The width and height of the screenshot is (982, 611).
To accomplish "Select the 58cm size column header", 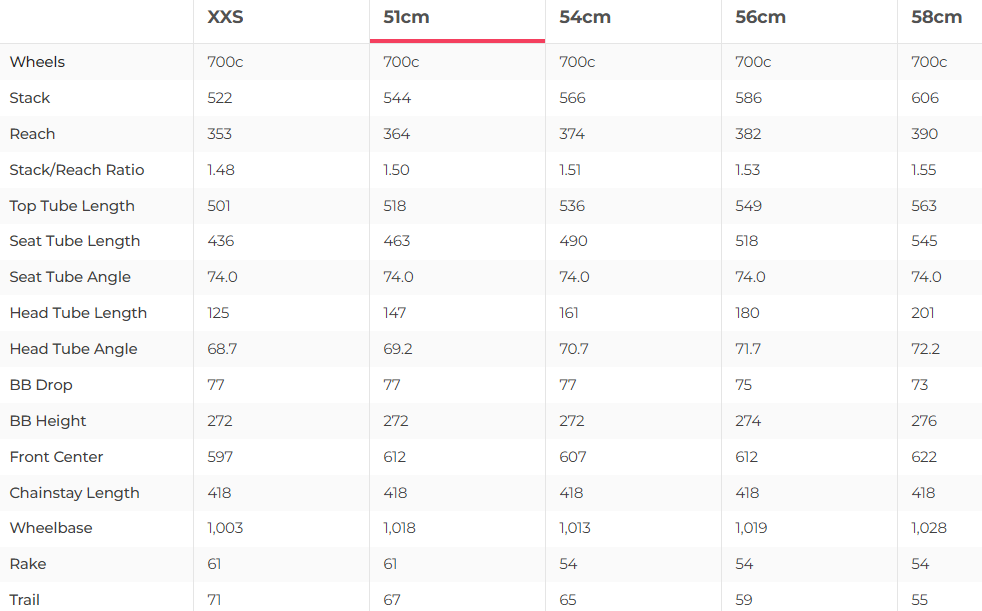I will point(936,18).
